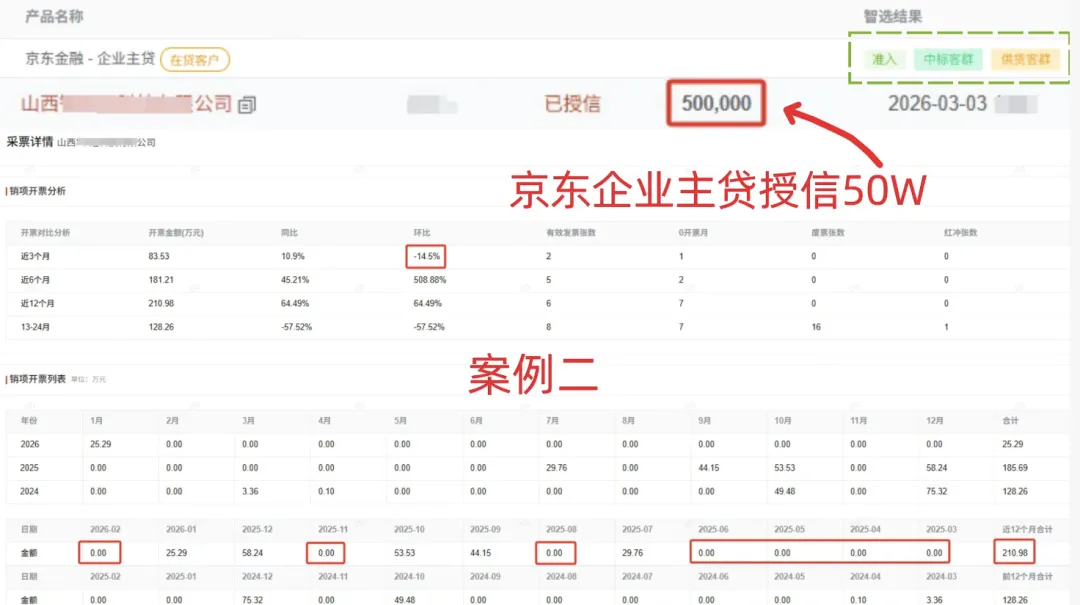Image resolution: width=1080 pixels, height=605 pixels.
Task: Click the 产品名称 column header
Action: (x=54, y=17)
